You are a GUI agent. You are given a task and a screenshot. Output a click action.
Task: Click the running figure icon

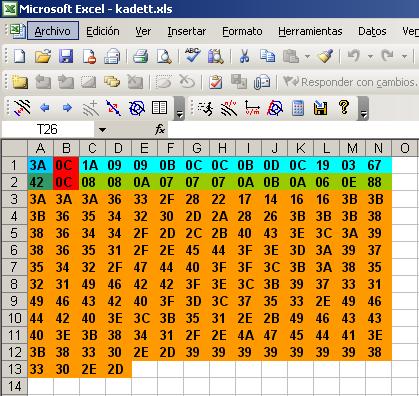(205, 108)
